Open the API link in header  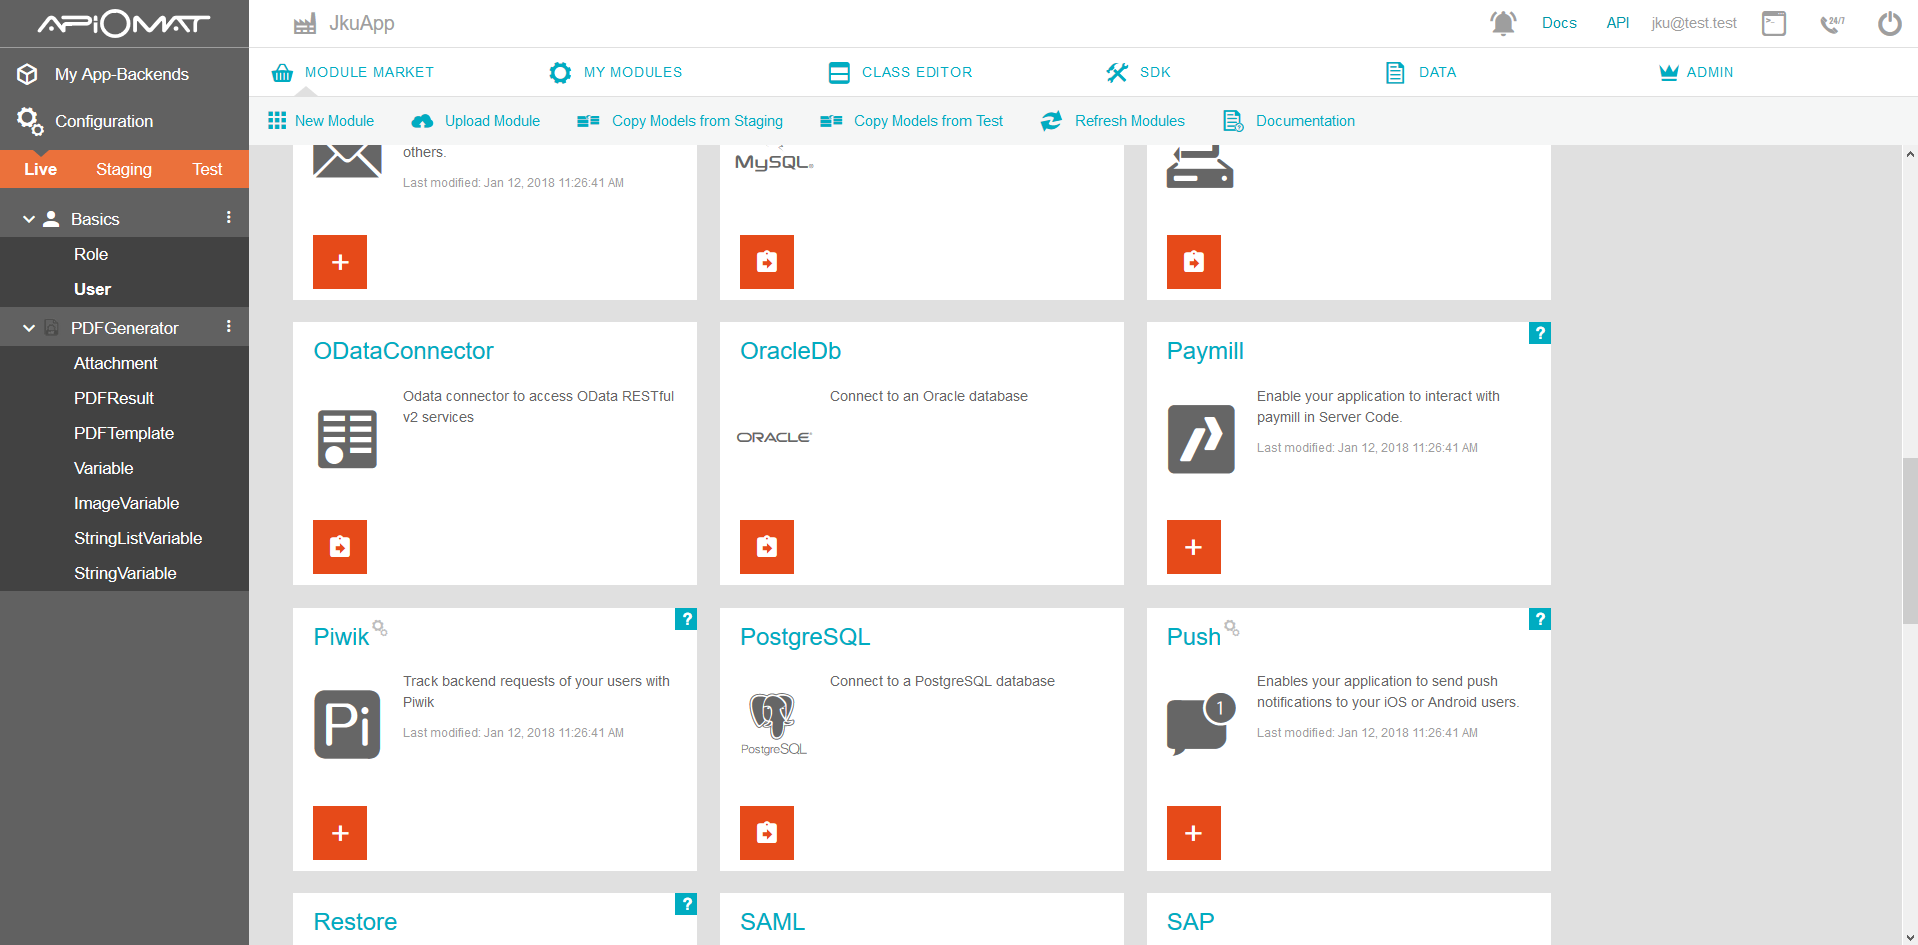[1618, 23]
